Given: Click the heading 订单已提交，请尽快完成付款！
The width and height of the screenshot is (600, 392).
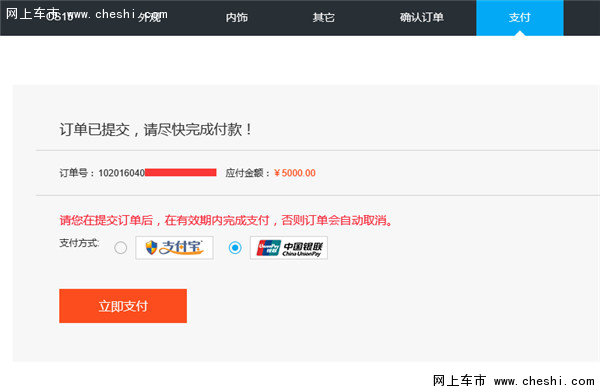Looking at the screenshot, I should coord(155,129).
